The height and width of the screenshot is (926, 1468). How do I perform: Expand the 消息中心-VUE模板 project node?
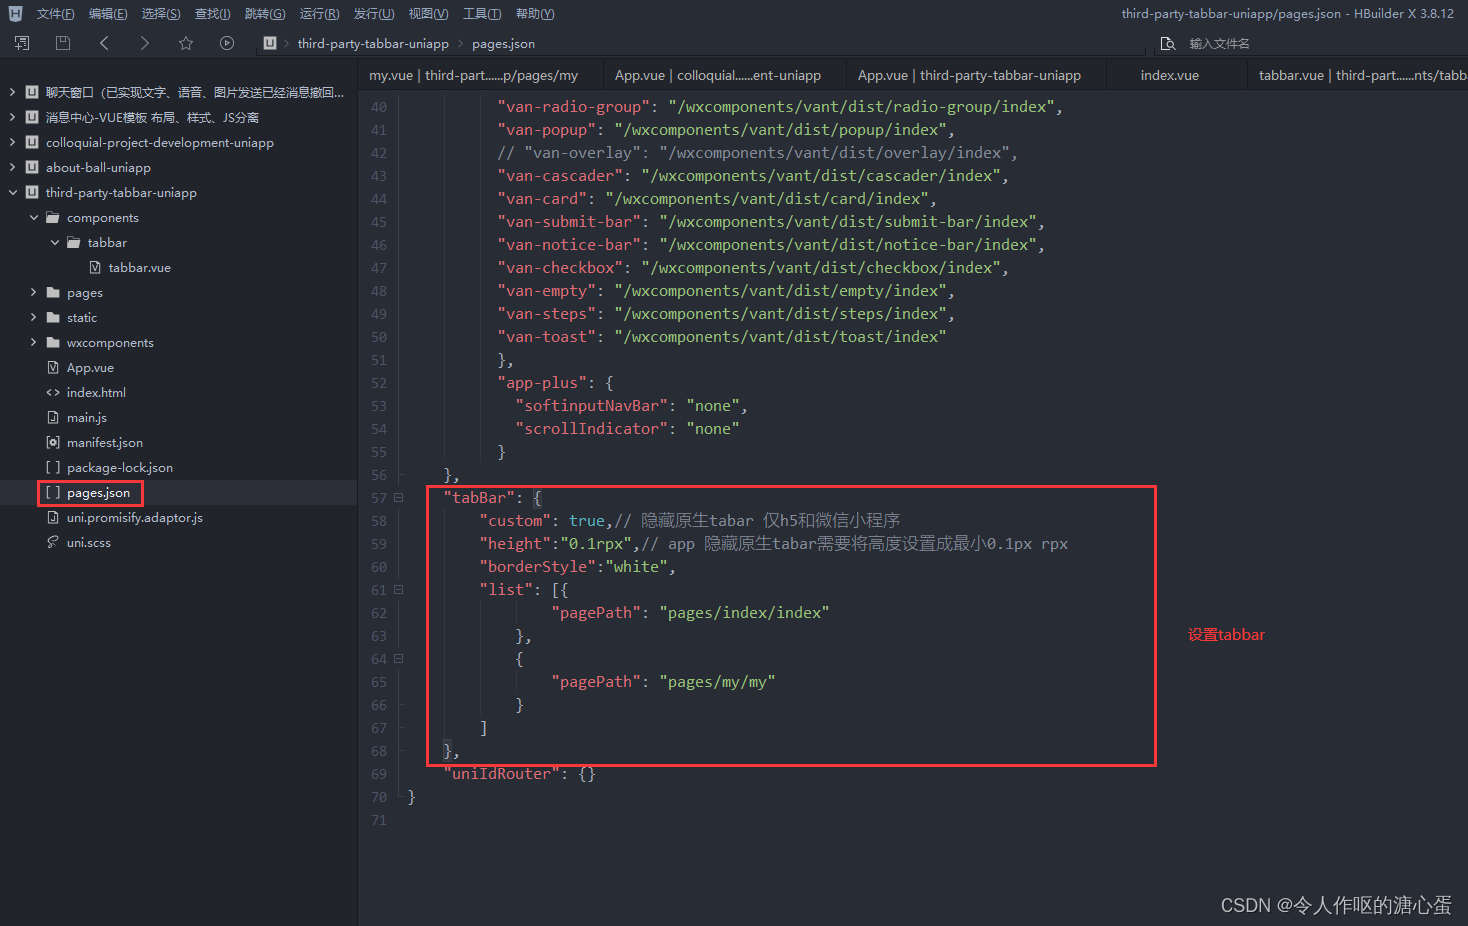pos(12,117)
